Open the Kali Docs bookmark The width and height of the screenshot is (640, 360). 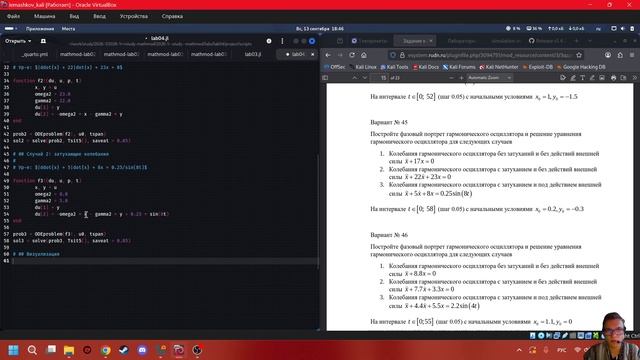pos(426,67)
